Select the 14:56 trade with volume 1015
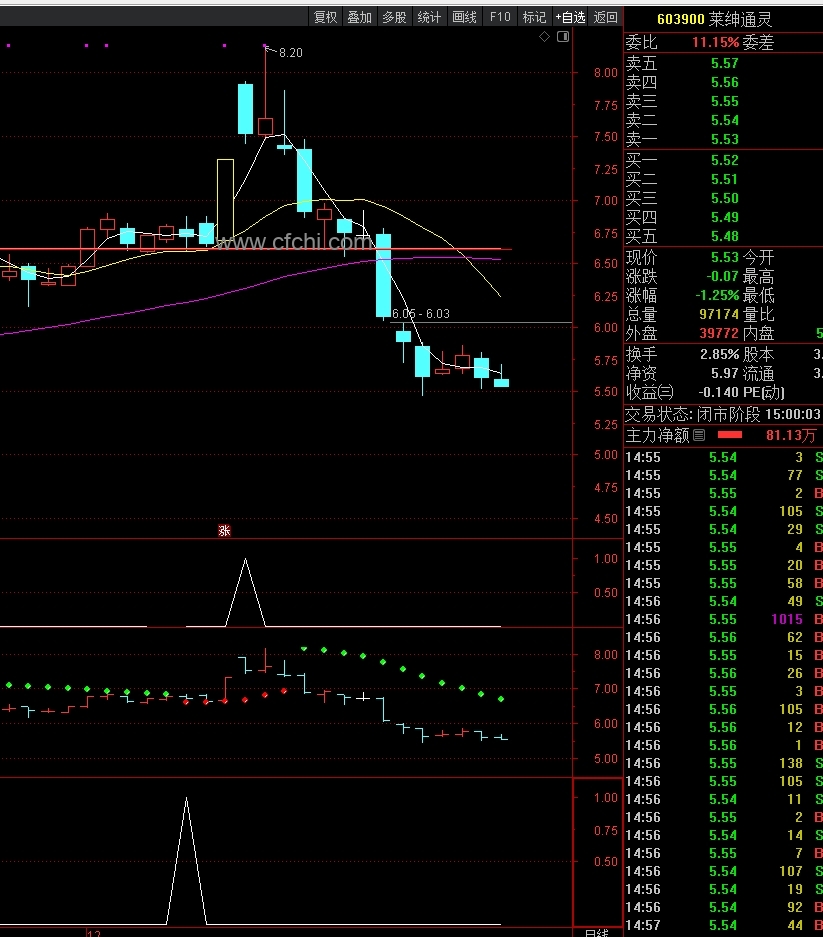This screenshot has height=937, width=823. pos(723,619)
